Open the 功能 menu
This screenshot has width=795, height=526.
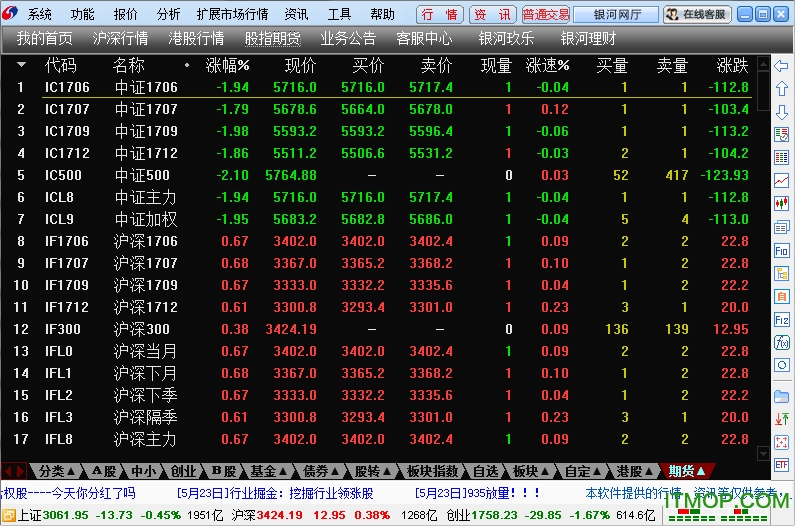[82, 14]
